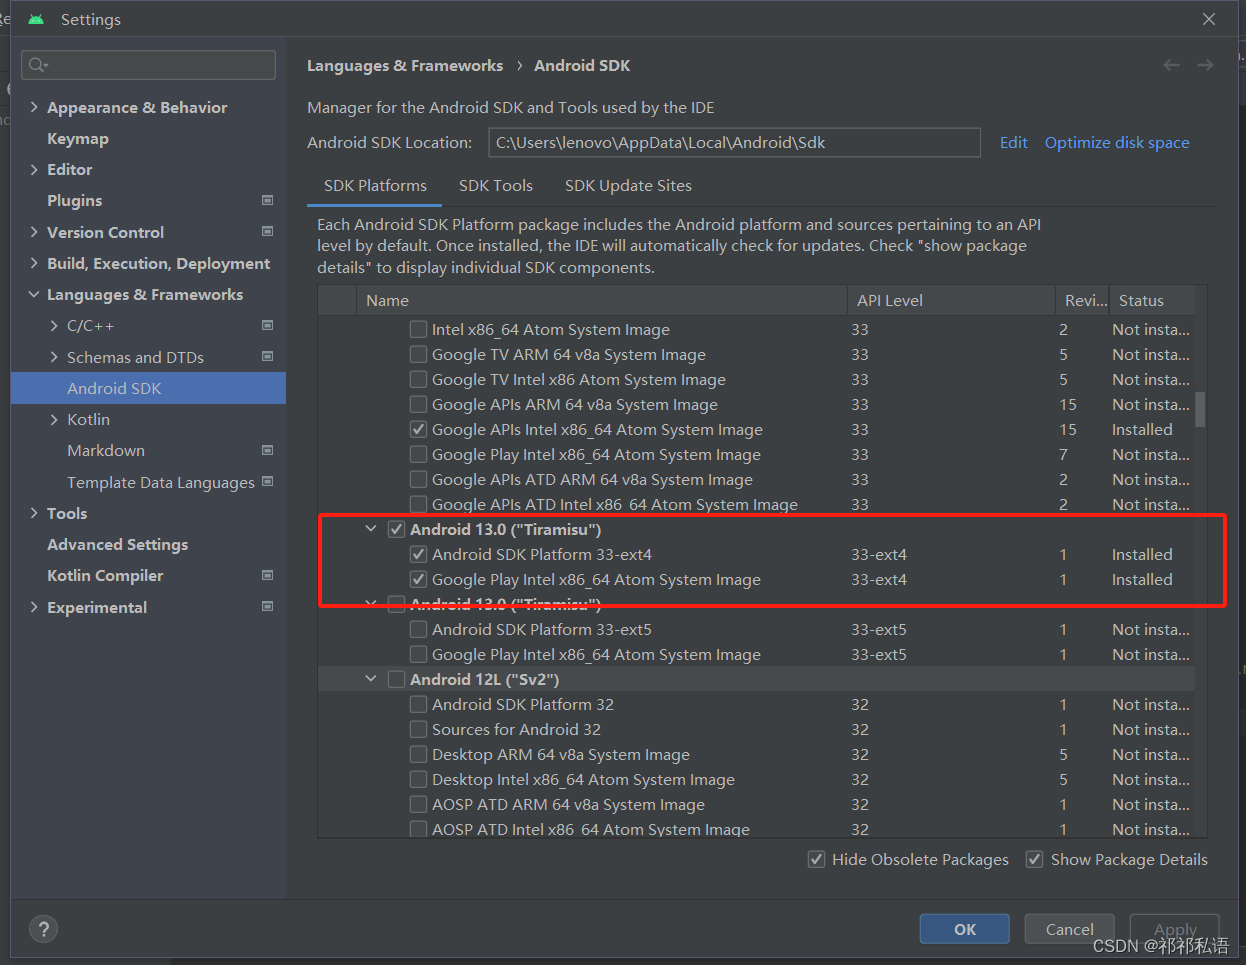
Task: Open Template Data Languages settings
Action: (161, 482)
